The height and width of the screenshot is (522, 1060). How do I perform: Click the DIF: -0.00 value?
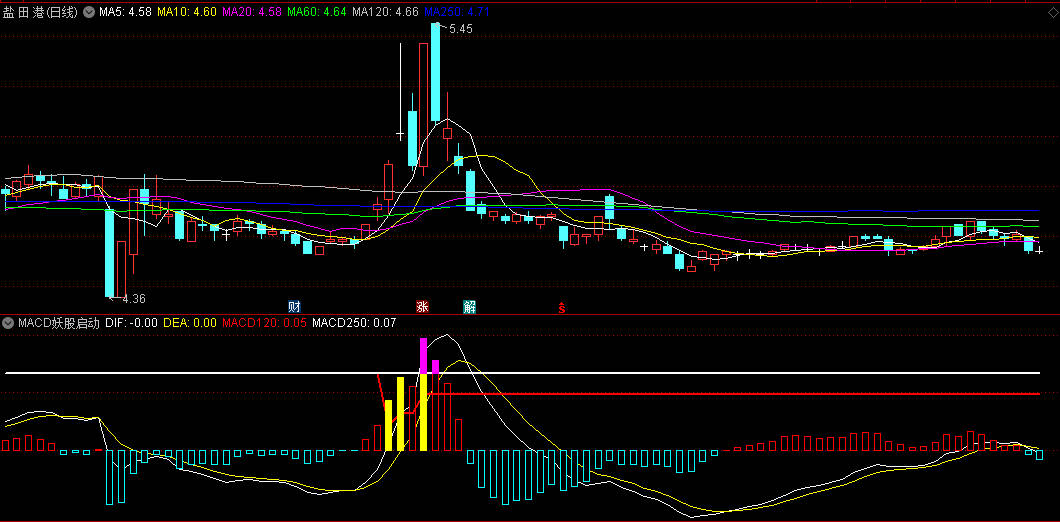coord(132,323)
